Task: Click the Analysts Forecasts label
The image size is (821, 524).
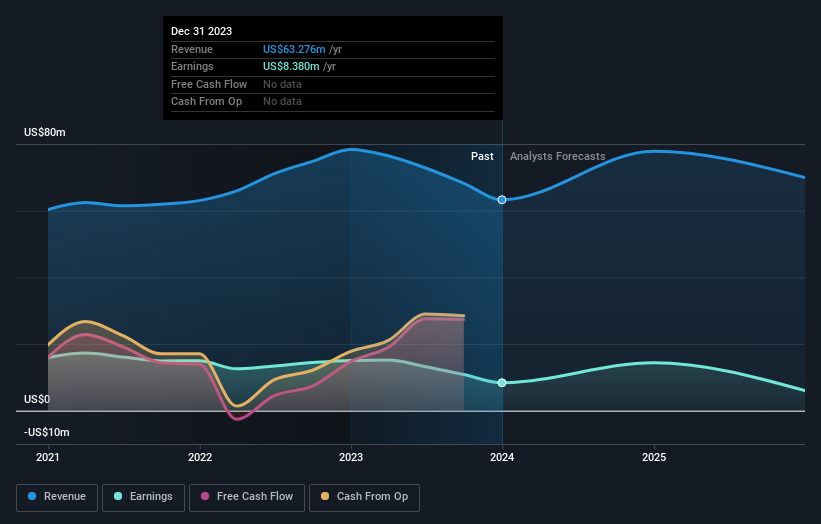Action: 558,157
